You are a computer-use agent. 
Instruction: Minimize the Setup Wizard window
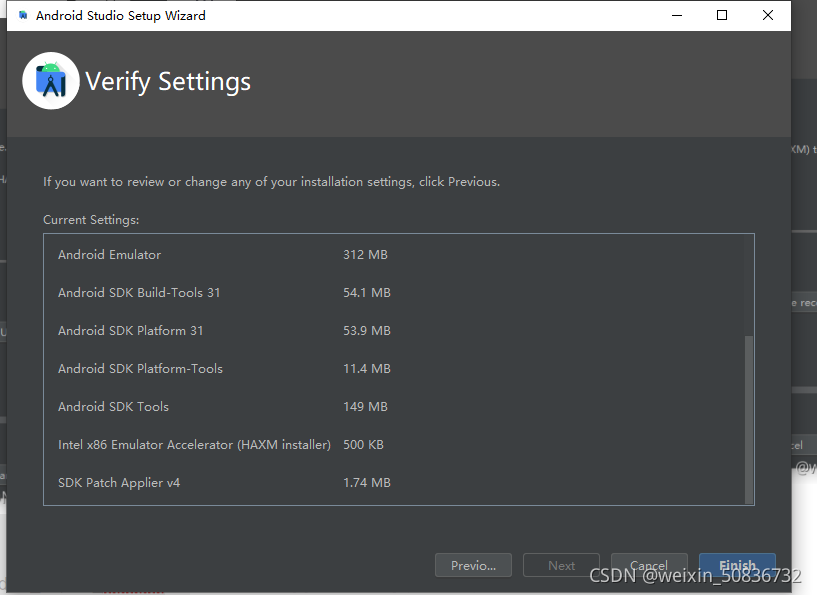click(677, 16)
